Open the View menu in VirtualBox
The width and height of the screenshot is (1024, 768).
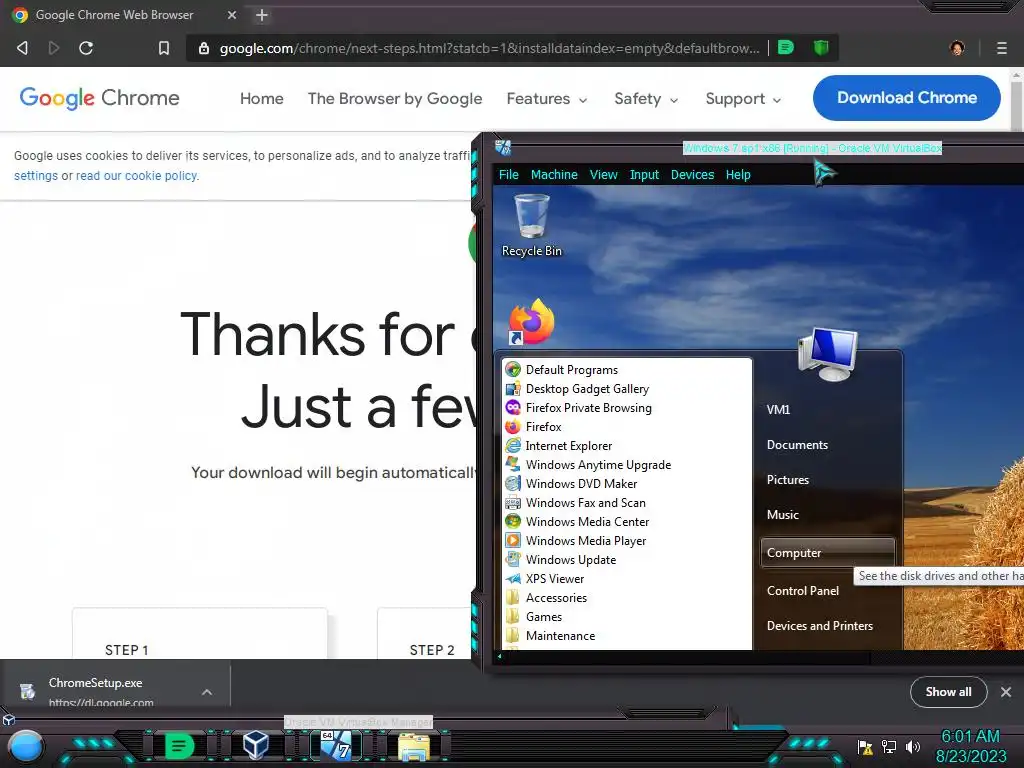(603, 174)
